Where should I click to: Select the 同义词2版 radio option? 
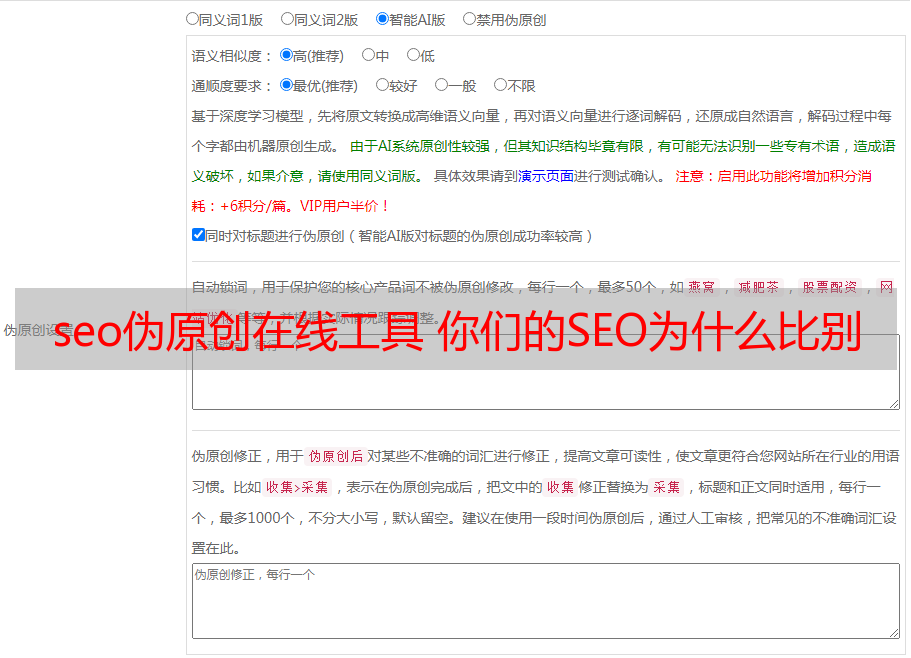point(288,18)
